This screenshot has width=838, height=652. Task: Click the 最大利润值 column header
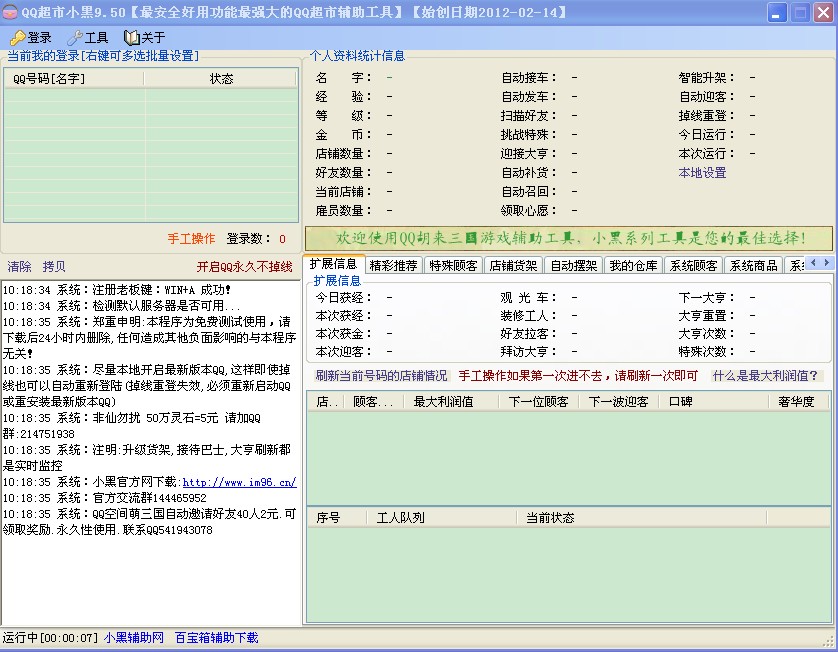[x=451, y=401]
